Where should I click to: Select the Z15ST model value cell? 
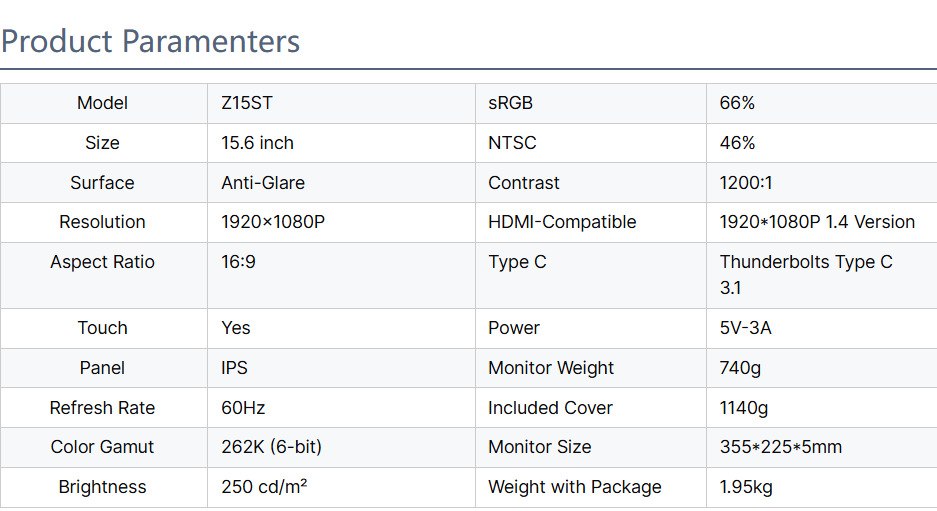click(x=245, y=103)
